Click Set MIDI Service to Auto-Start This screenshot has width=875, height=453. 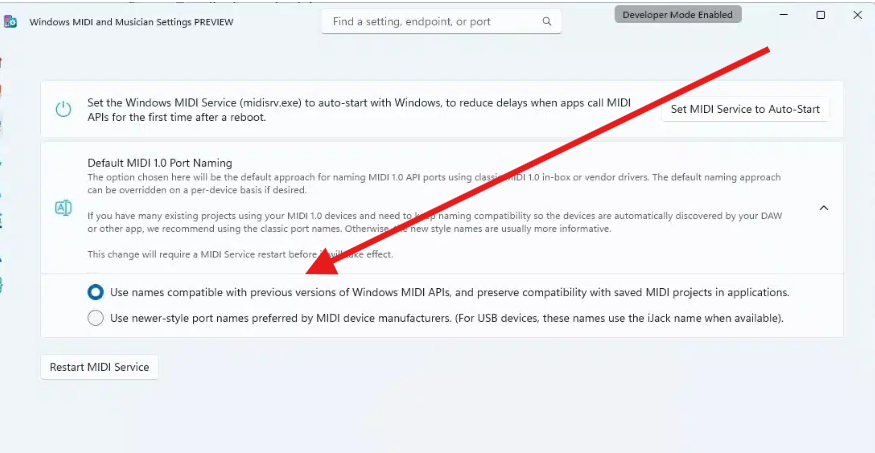point(745,109)
